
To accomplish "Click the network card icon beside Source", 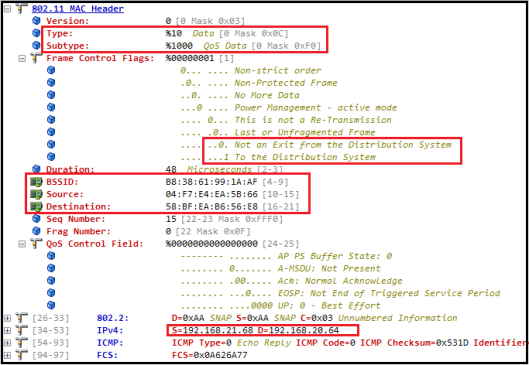I will (x=36, y=194).
